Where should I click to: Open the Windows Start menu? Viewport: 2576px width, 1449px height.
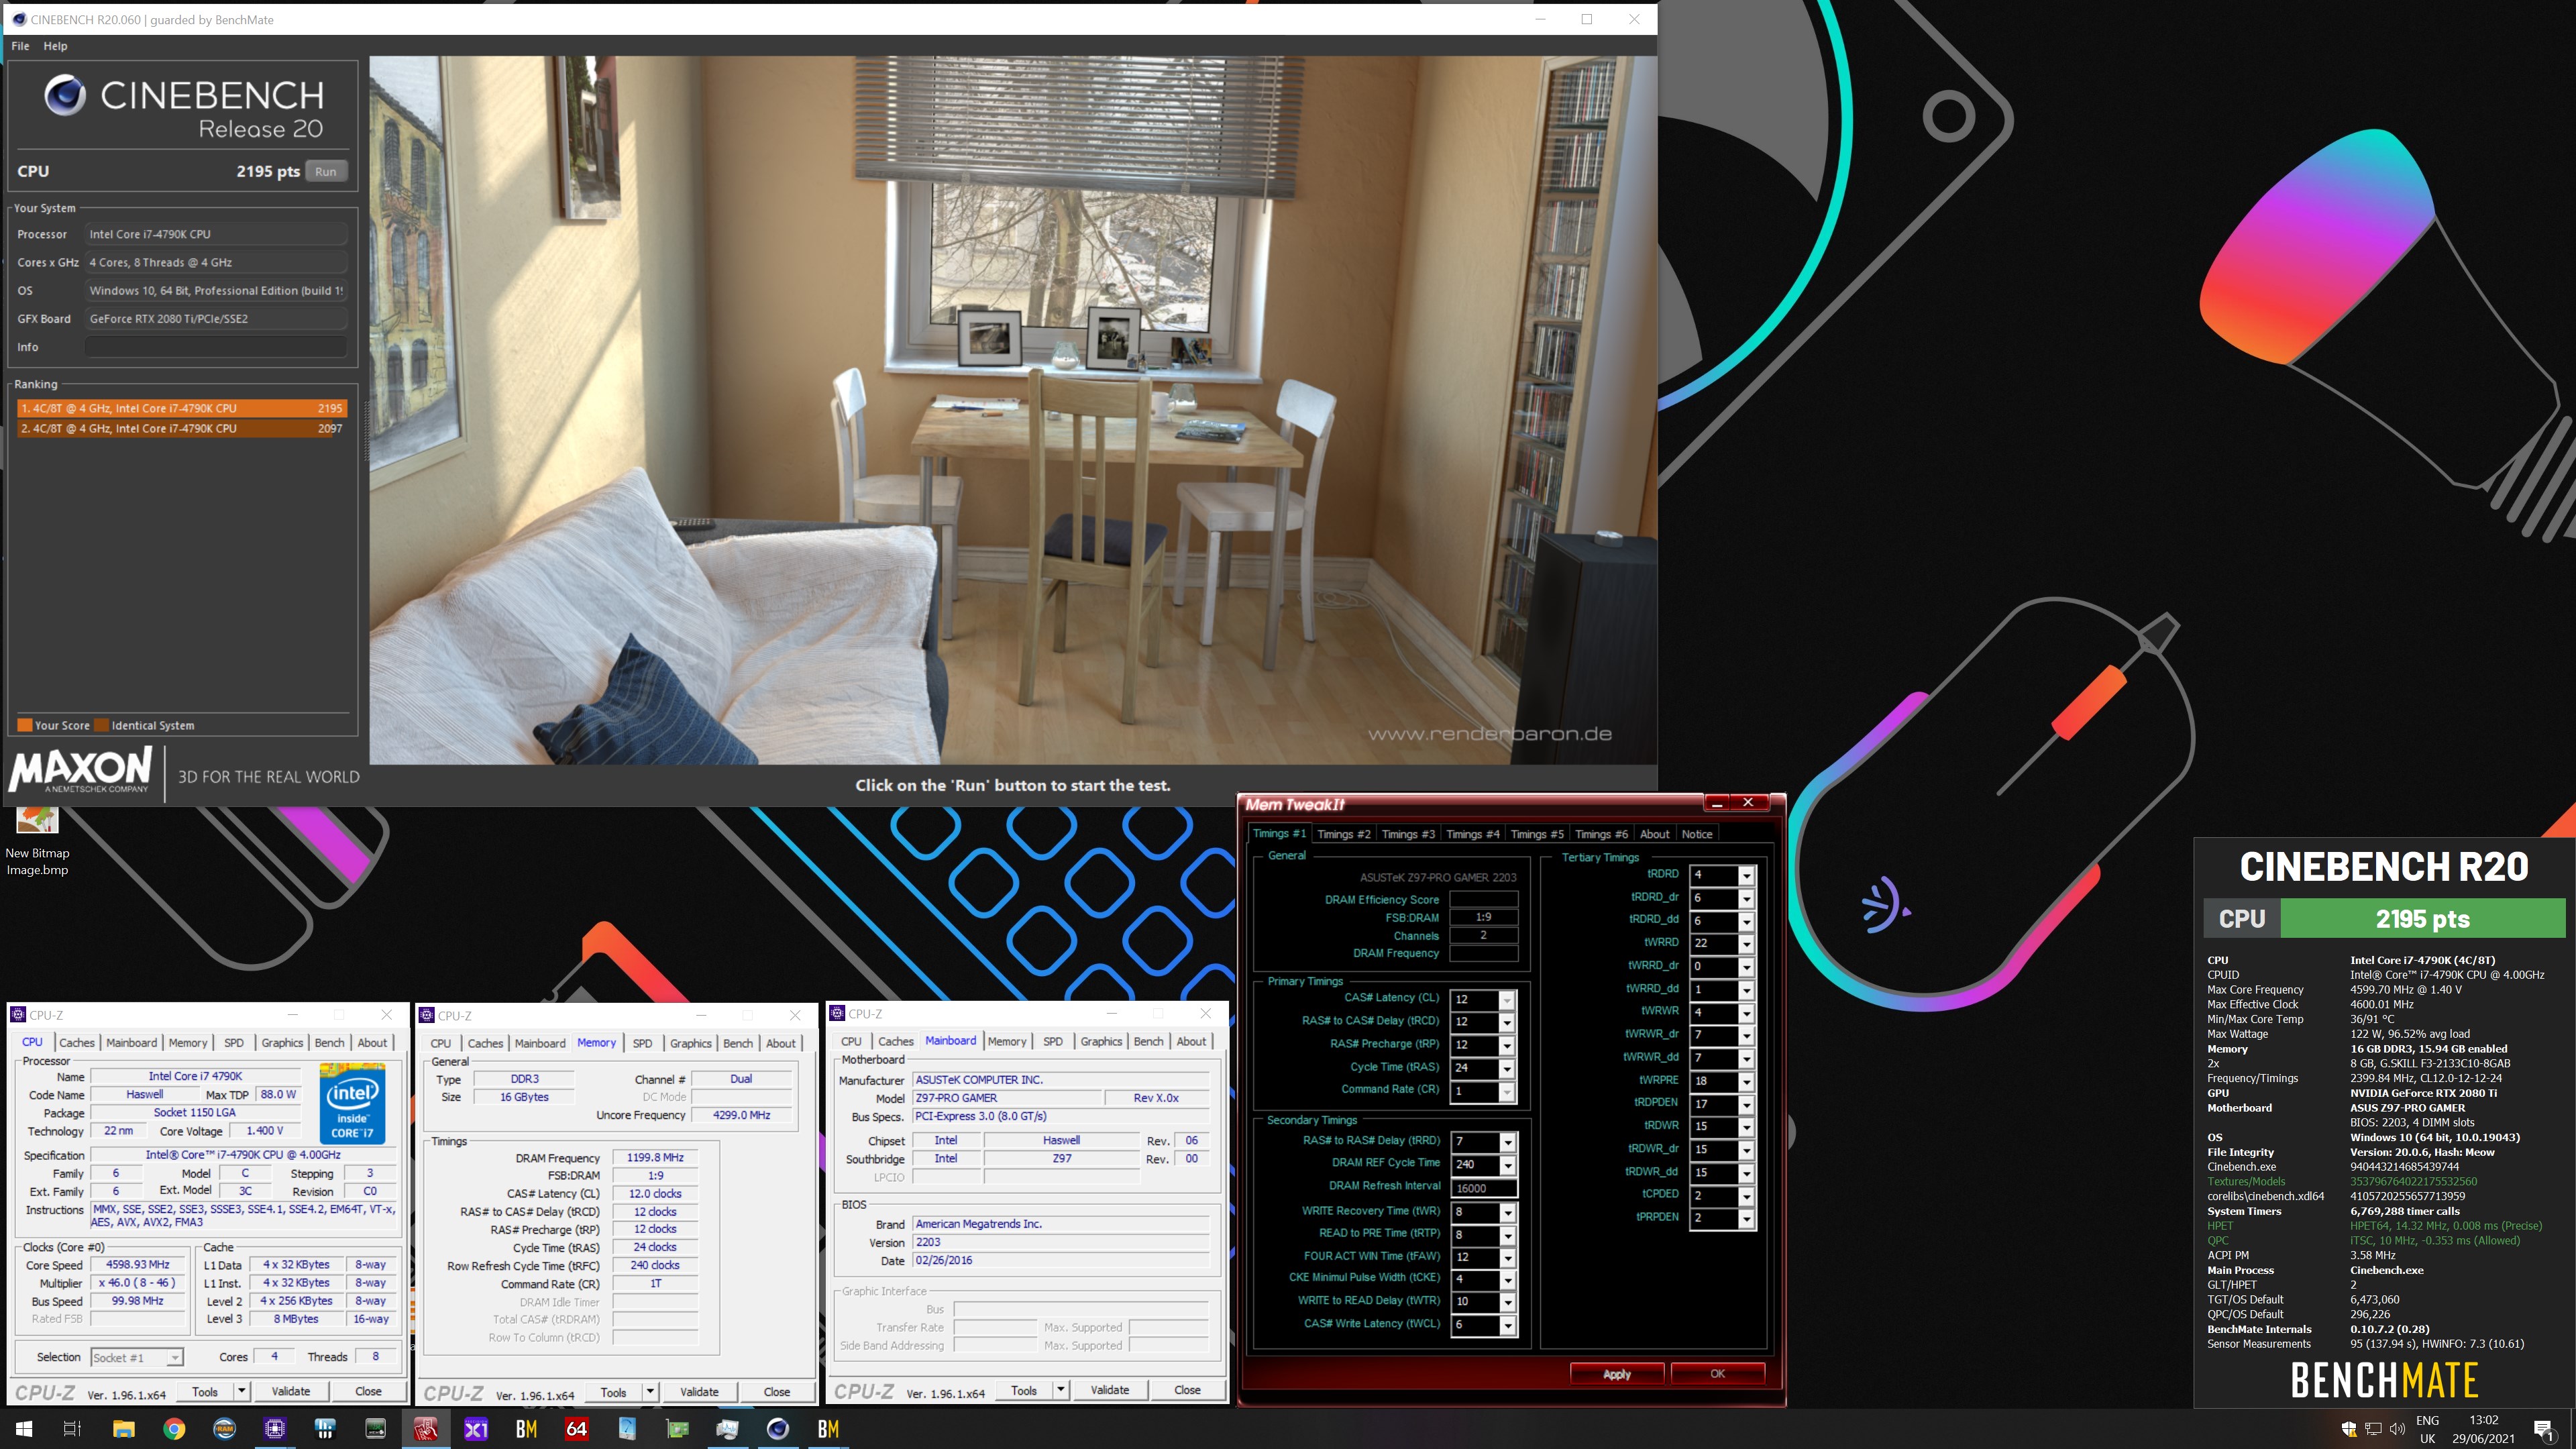(x=24, y=1429)
